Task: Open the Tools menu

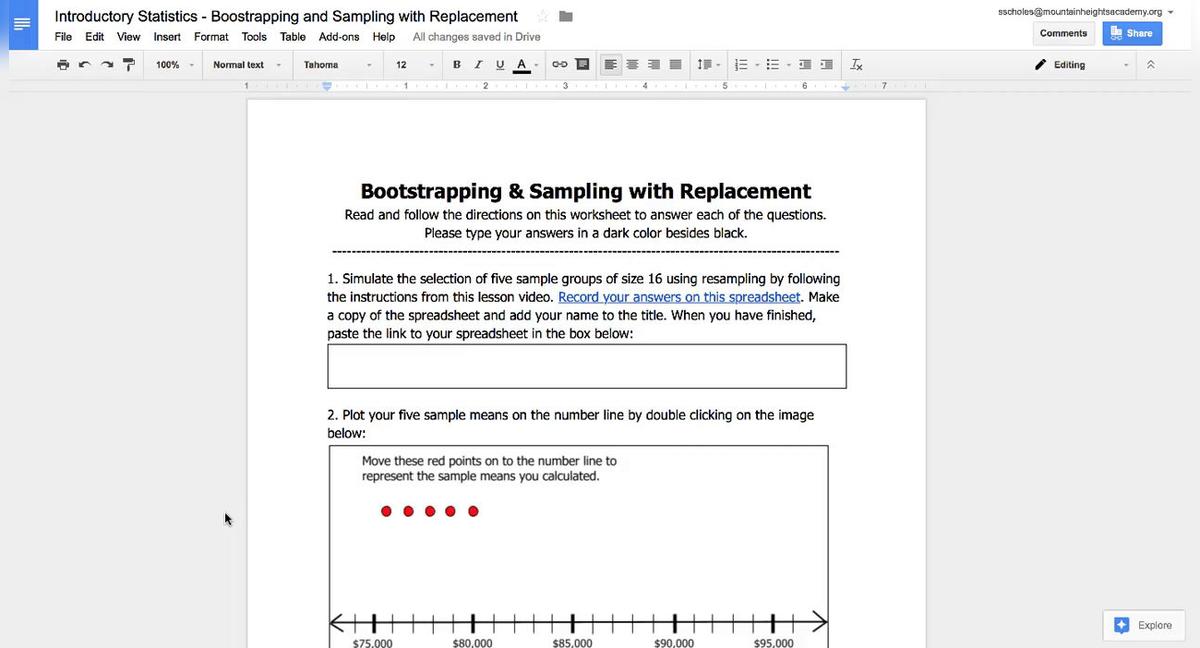Action: tap(254, 37)
